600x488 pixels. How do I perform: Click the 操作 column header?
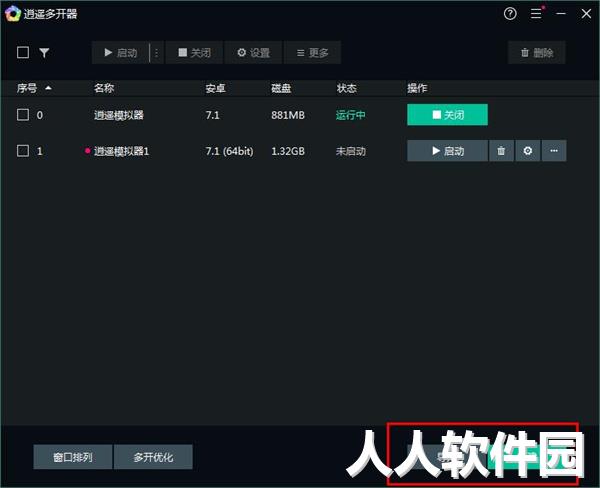tap(417, 88)
